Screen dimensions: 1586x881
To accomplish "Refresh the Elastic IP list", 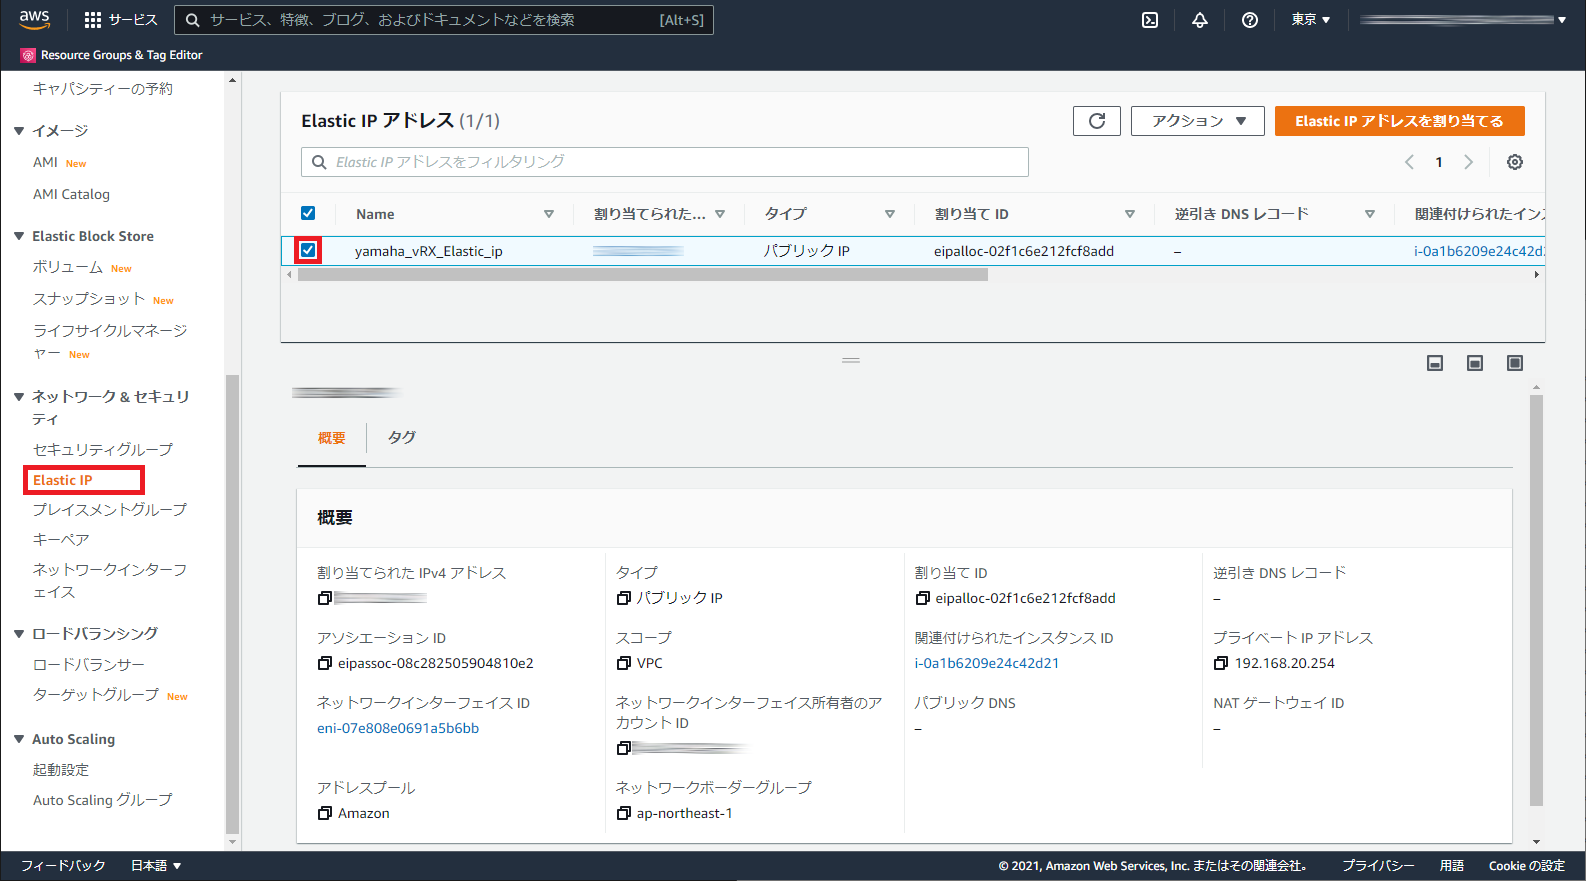I will pyautogui.click(x=1097, y=121).
